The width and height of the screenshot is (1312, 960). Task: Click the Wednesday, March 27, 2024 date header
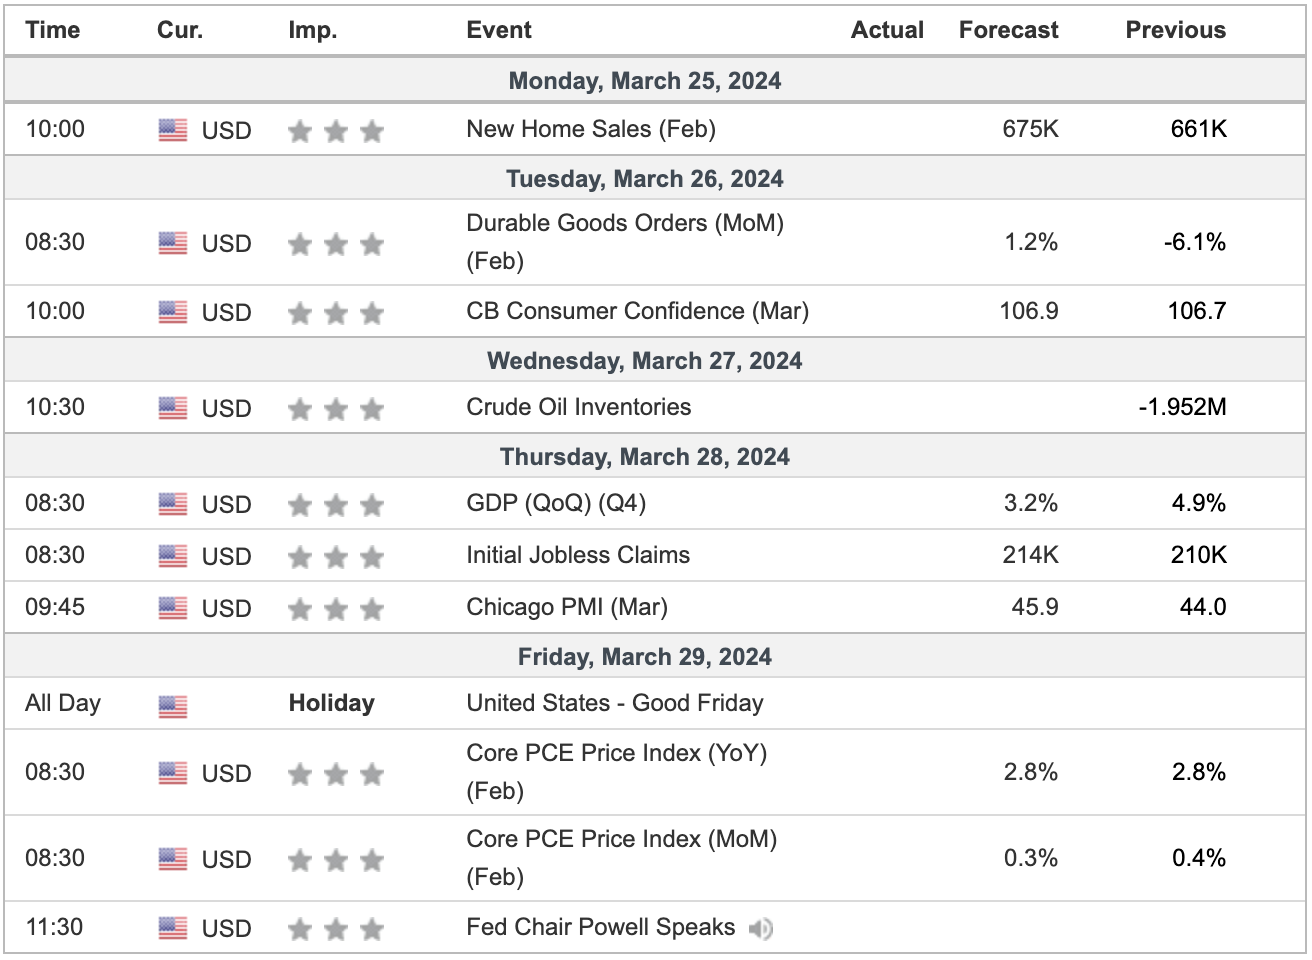pyautogui.click(x=645, y=361)
